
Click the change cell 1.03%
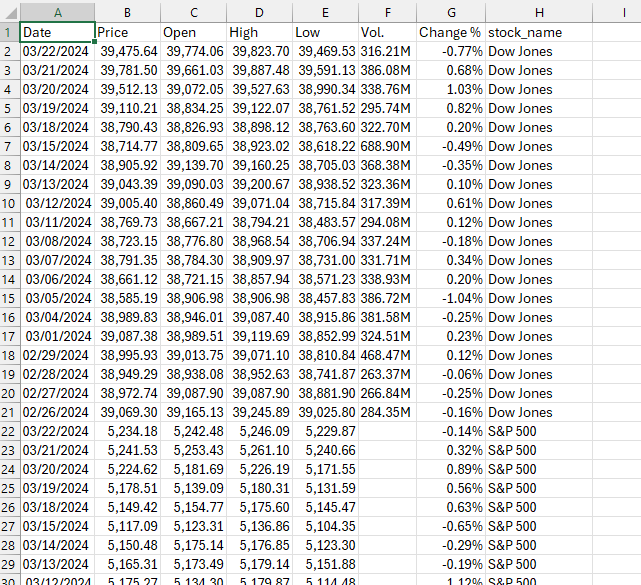[x=451, y=90]
